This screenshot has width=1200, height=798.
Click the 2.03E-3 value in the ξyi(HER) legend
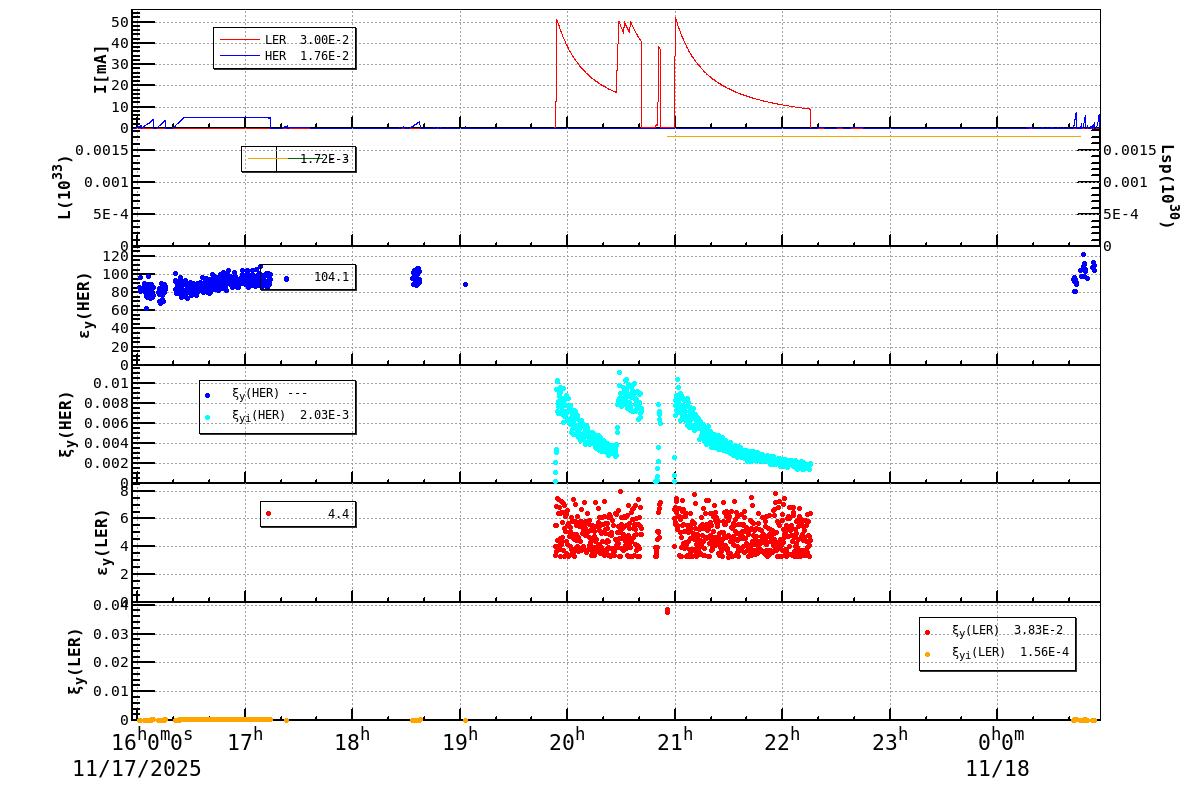tap(327, 412)
